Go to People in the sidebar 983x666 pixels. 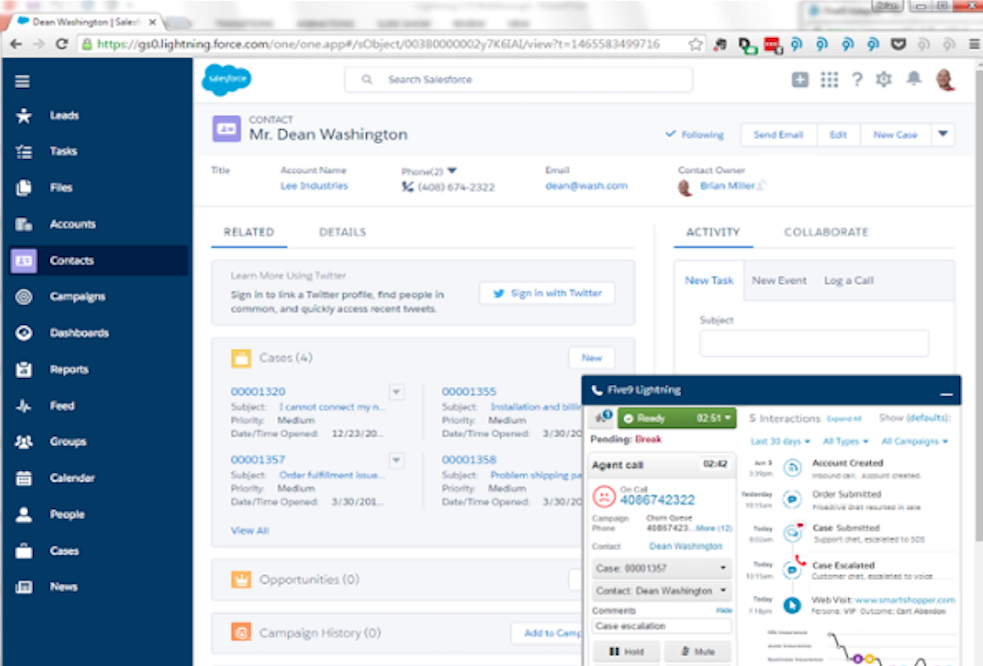click(67, 514)
